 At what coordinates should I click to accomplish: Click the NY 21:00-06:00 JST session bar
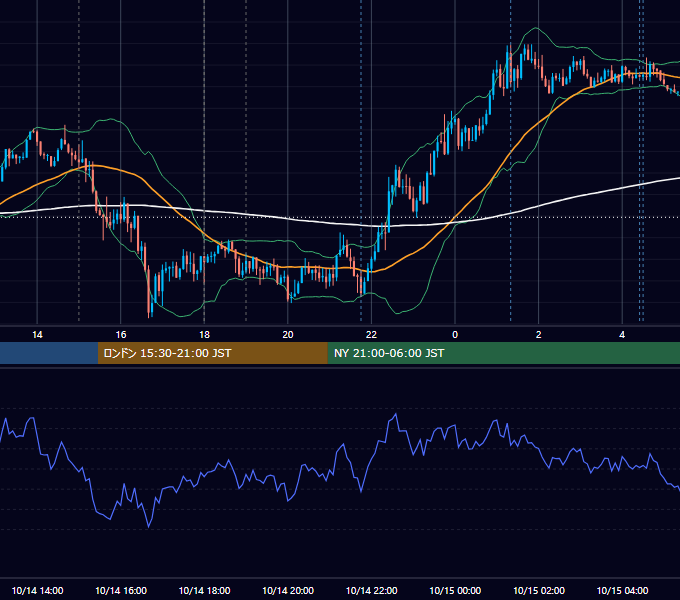pos(503,353)
